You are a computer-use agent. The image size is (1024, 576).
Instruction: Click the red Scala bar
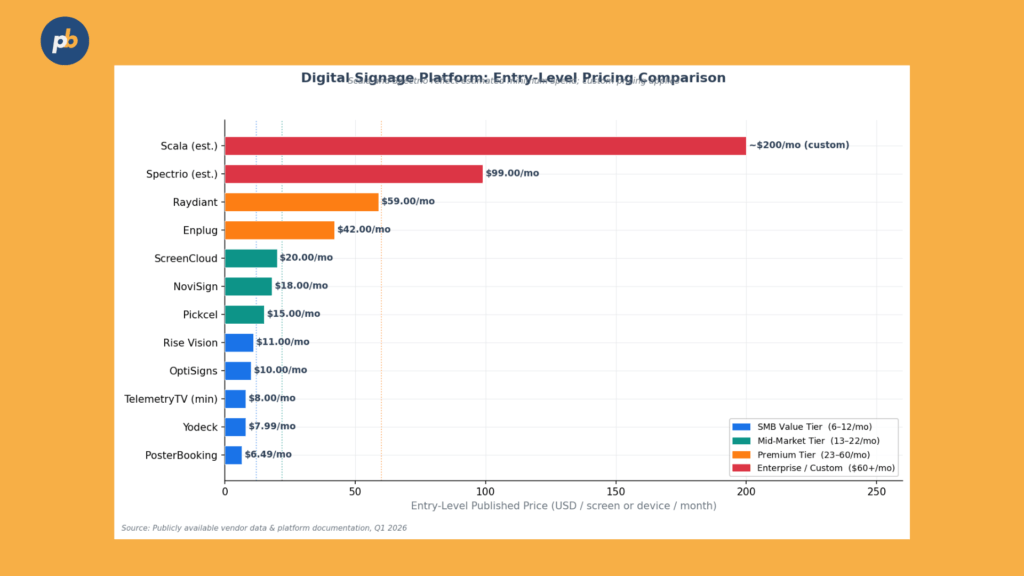(485, 146)
